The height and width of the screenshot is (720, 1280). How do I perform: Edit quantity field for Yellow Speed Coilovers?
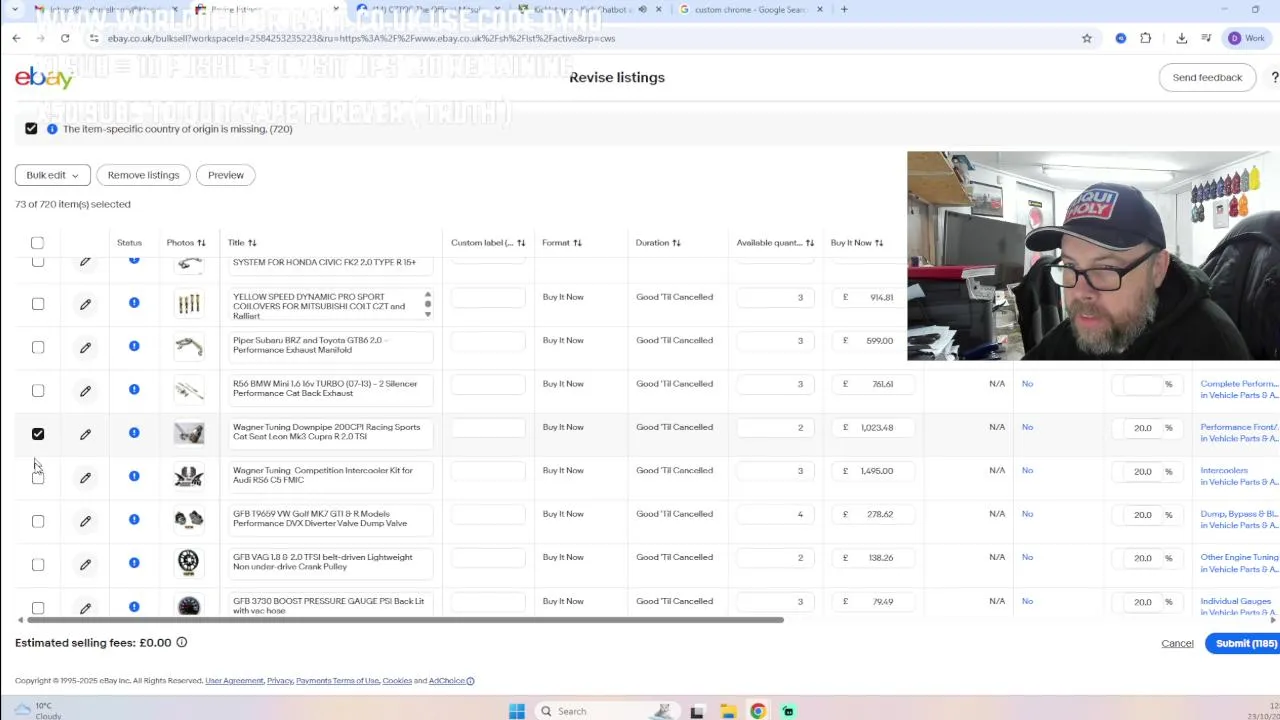(775, 297)
